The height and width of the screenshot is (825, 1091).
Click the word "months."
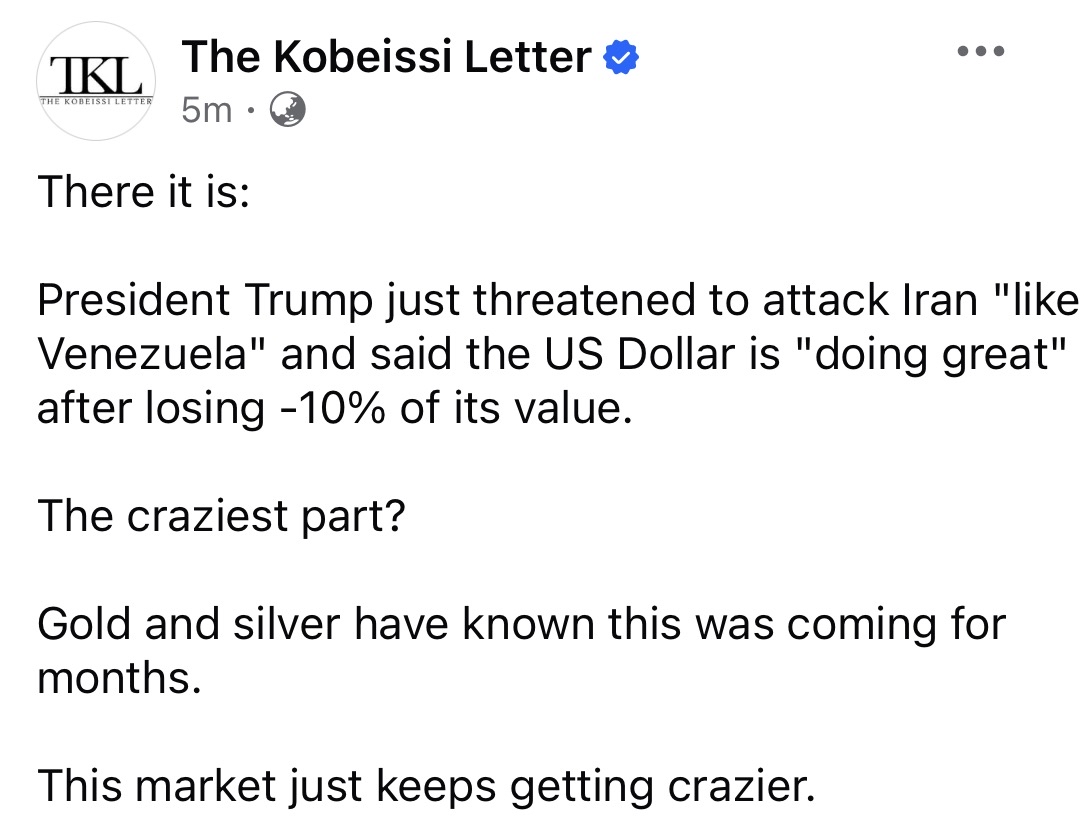[x=116, y=679]
